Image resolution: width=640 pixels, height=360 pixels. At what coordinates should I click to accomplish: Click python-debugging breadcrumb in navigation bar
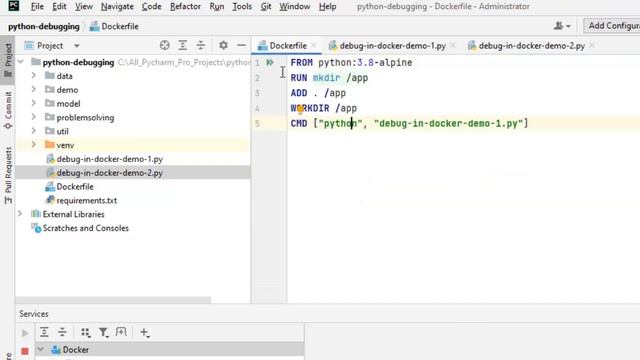(x=44, y=27)
